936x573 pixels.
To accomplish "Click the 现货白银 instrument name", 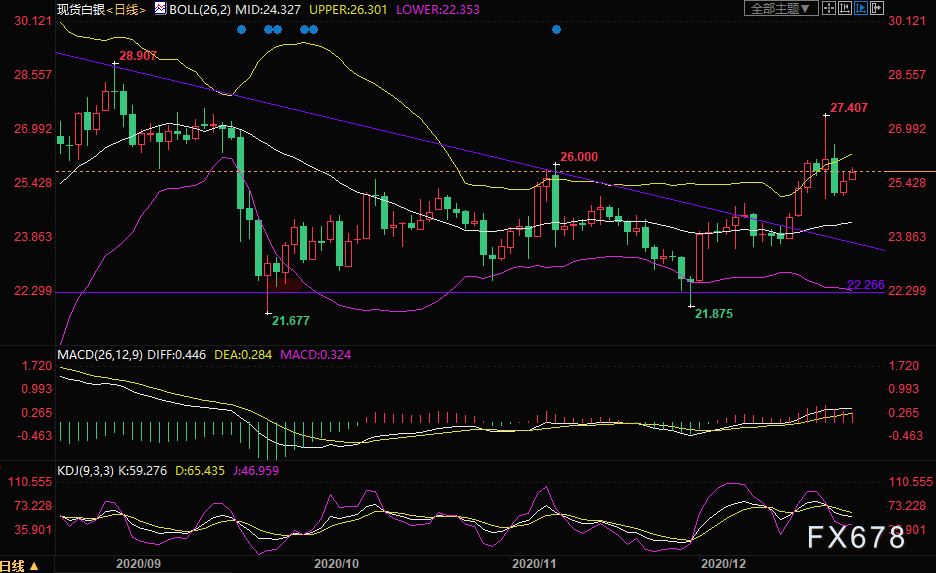I will (78, 9).
